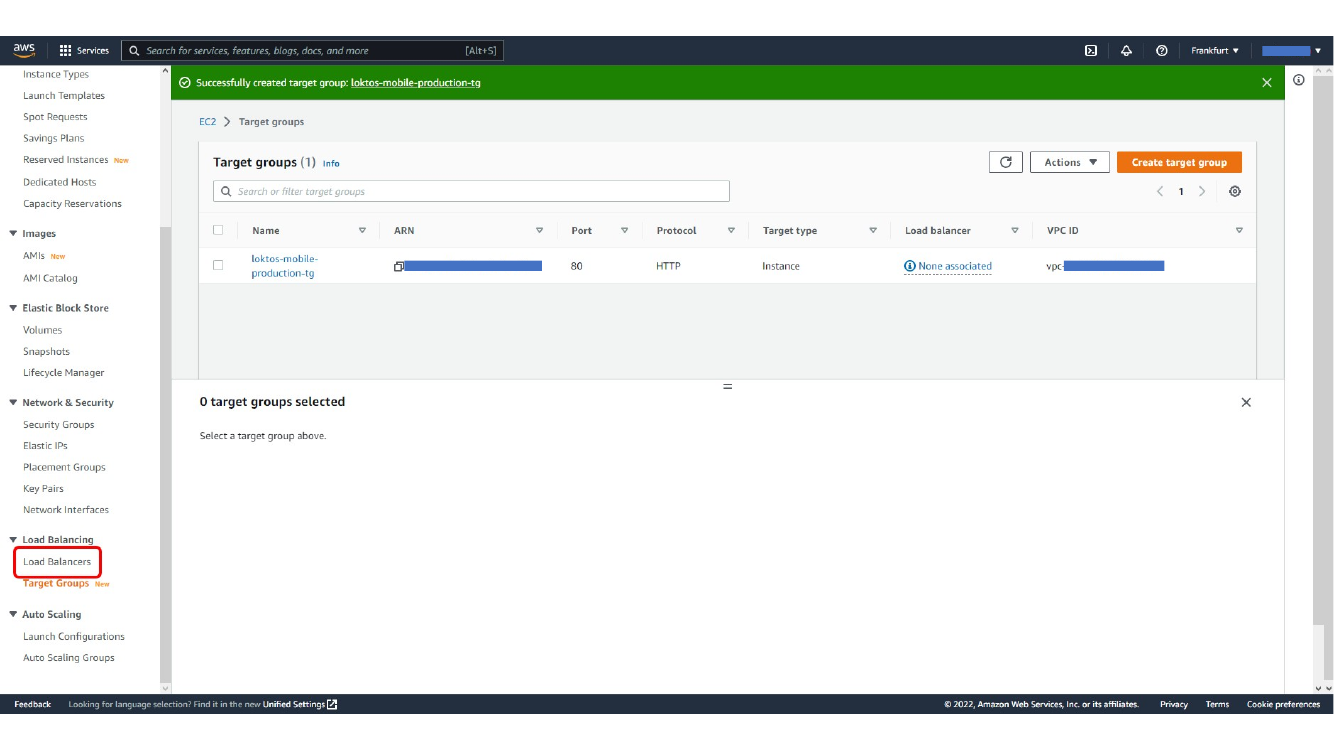Sort by Name column arrow
Image resolution: width=1334 pixels, height=750 pixels.
362,231
